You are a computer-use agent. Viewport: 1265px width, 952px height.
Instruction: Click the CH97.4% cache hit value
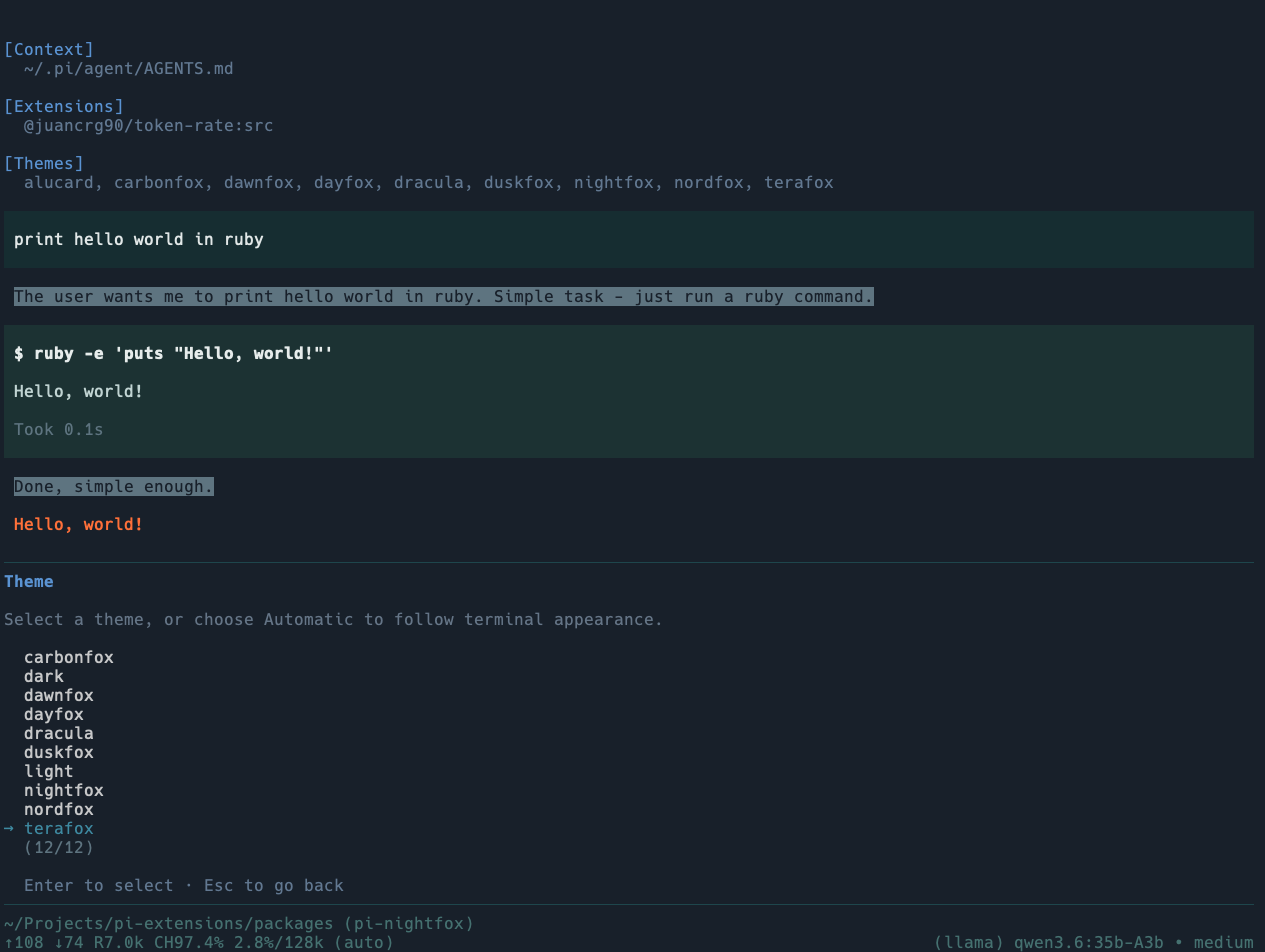click(x=189, y=942)
